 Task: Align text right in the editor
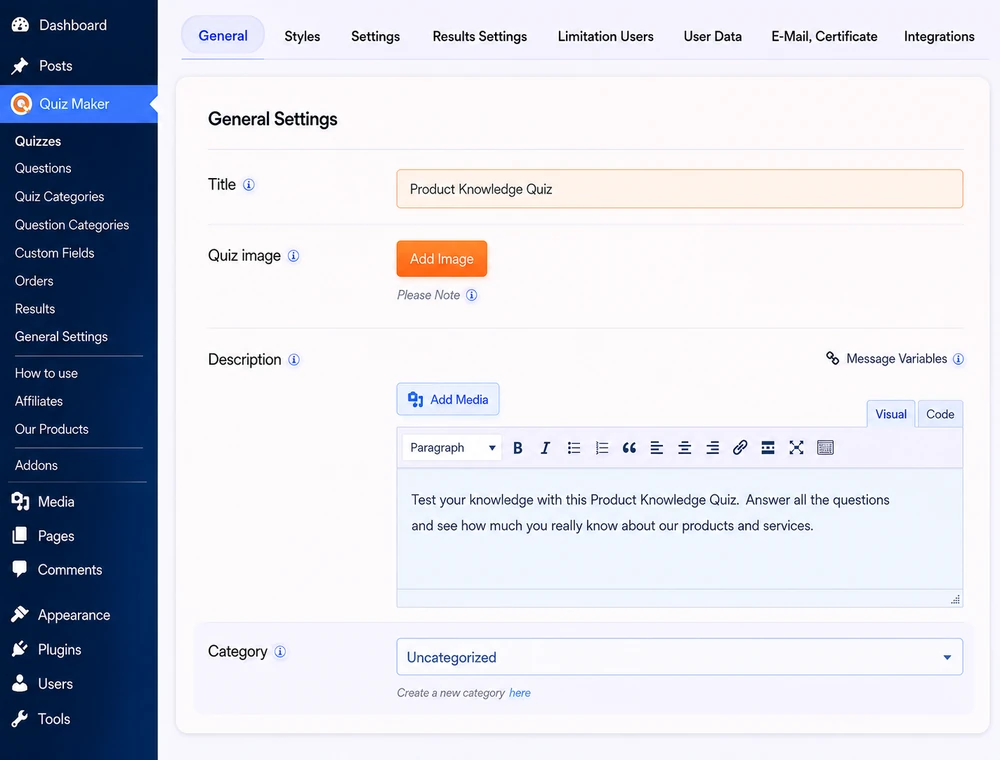pyautogui.click(x=712, y=448)
